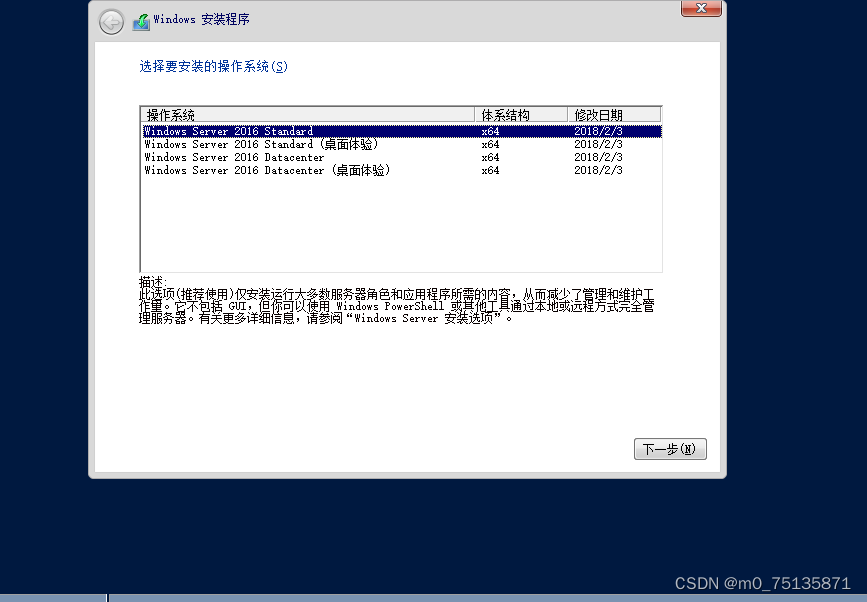
Task: Click the date of the highlighted Standard row
Action: pos(598,131)
